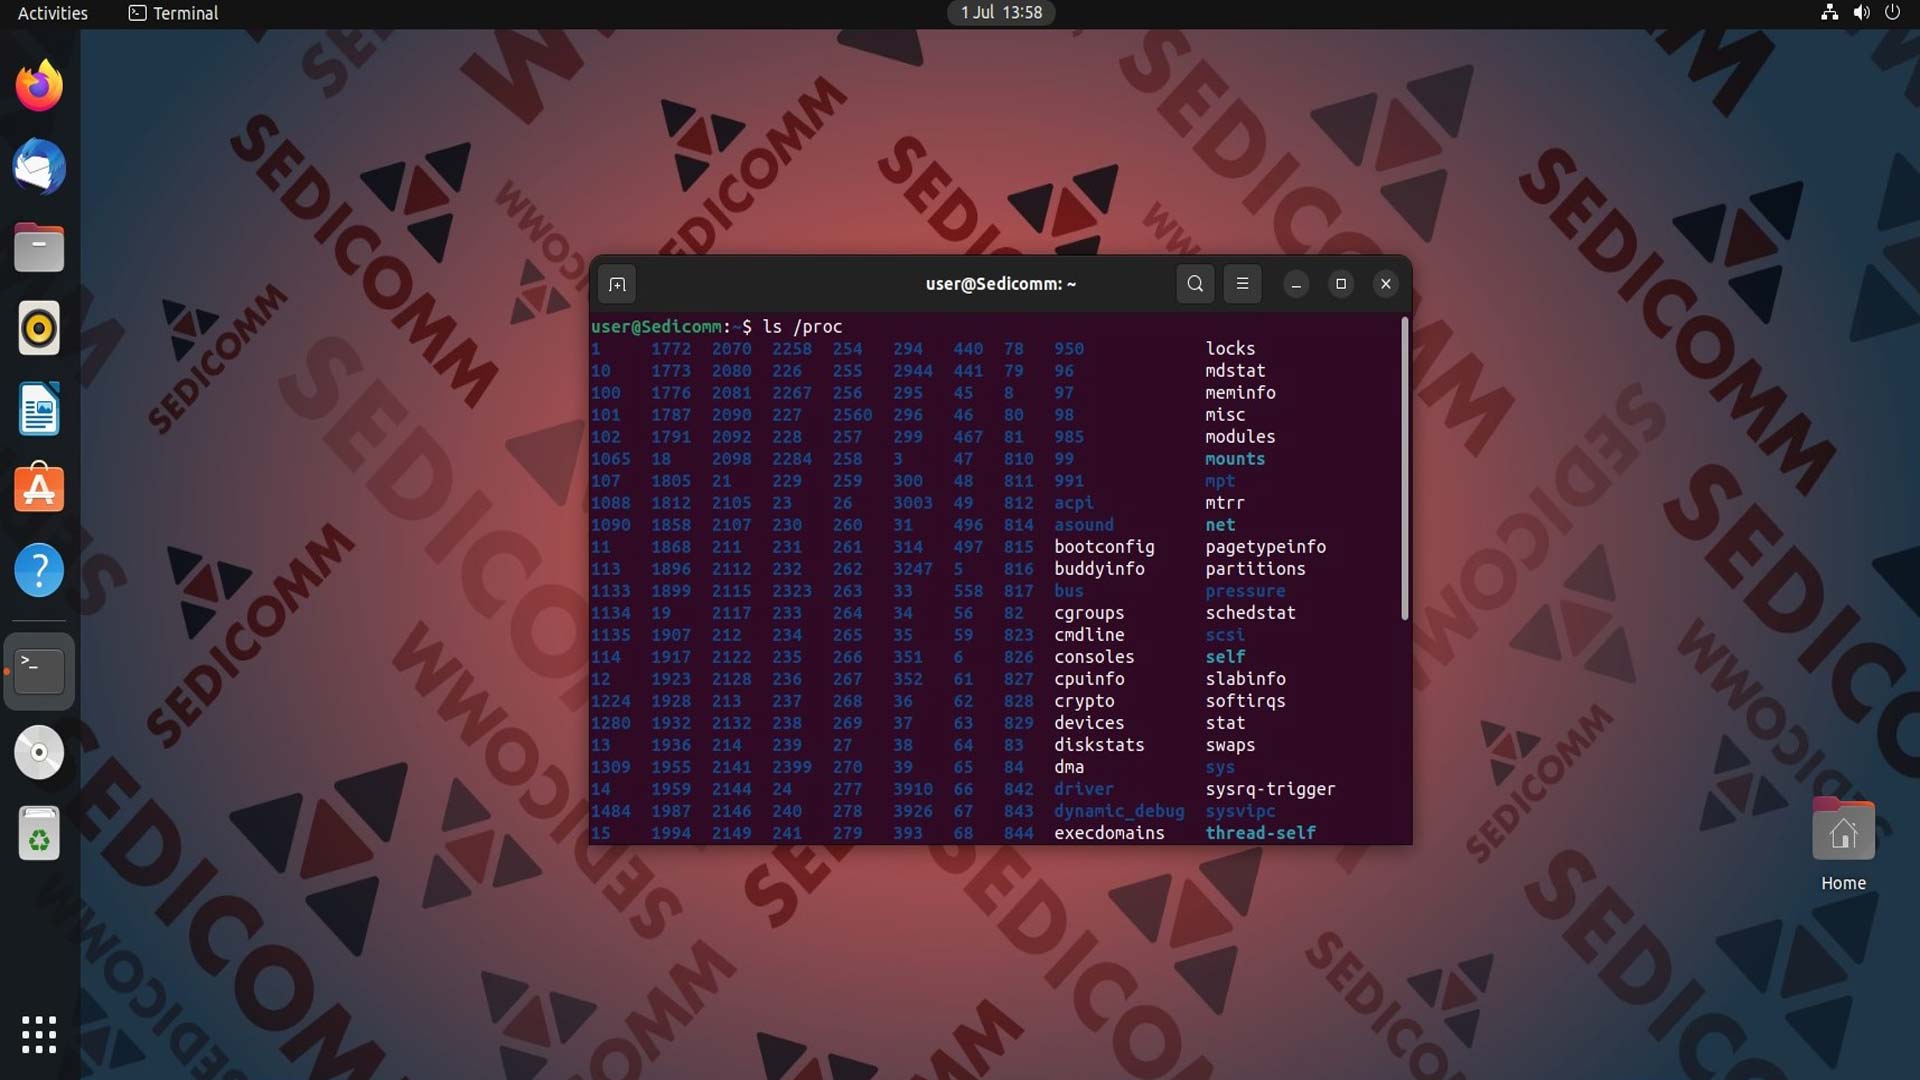Click the 'crypto' entry
The width and height of the screenshot is (1920, 1080).
point(1084,701)
